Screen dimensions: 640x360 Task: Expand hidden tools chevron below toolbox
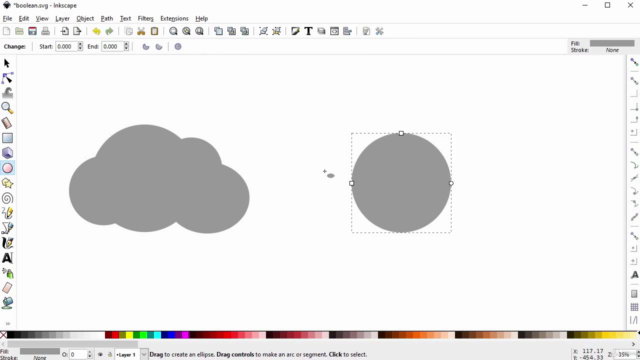tap(7, 324)
